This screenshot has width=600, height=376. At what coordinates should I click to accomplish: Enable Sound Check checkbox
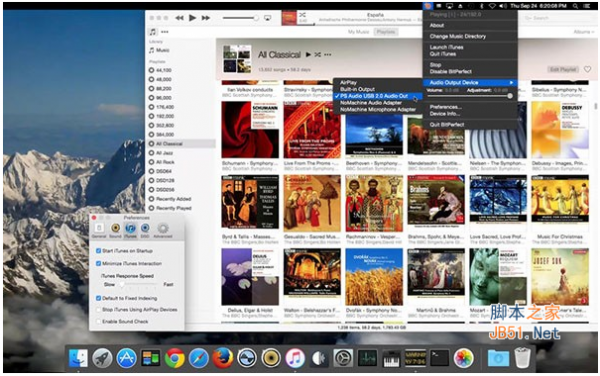98,321
